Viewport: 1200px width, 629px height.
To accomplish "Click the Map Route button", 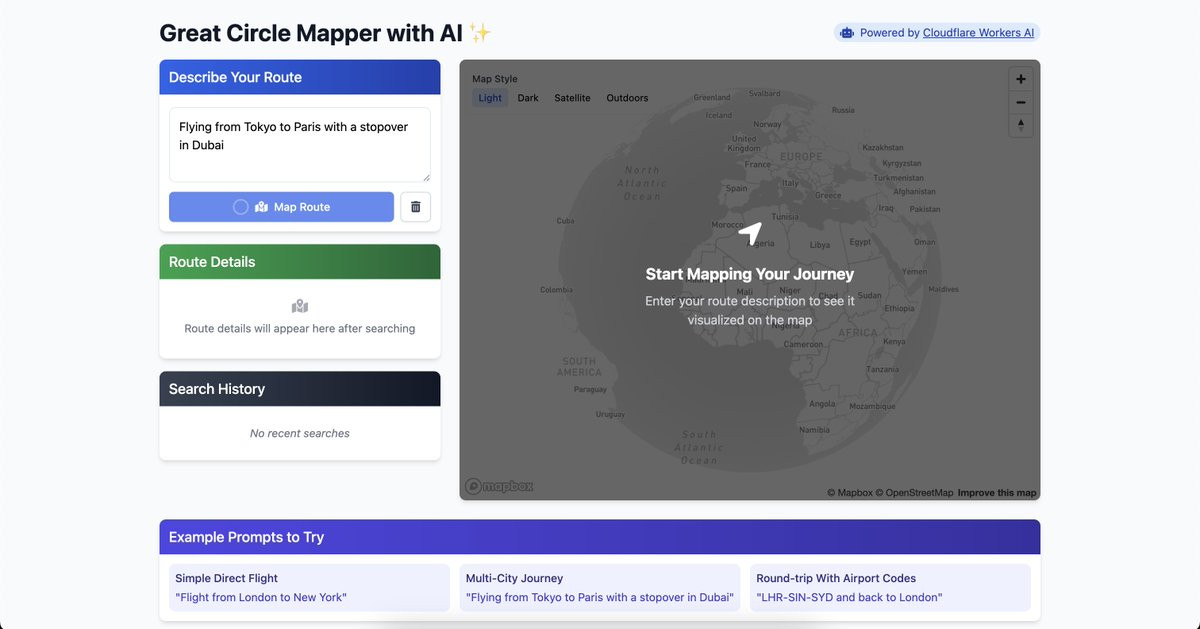I will pos(281,207).
